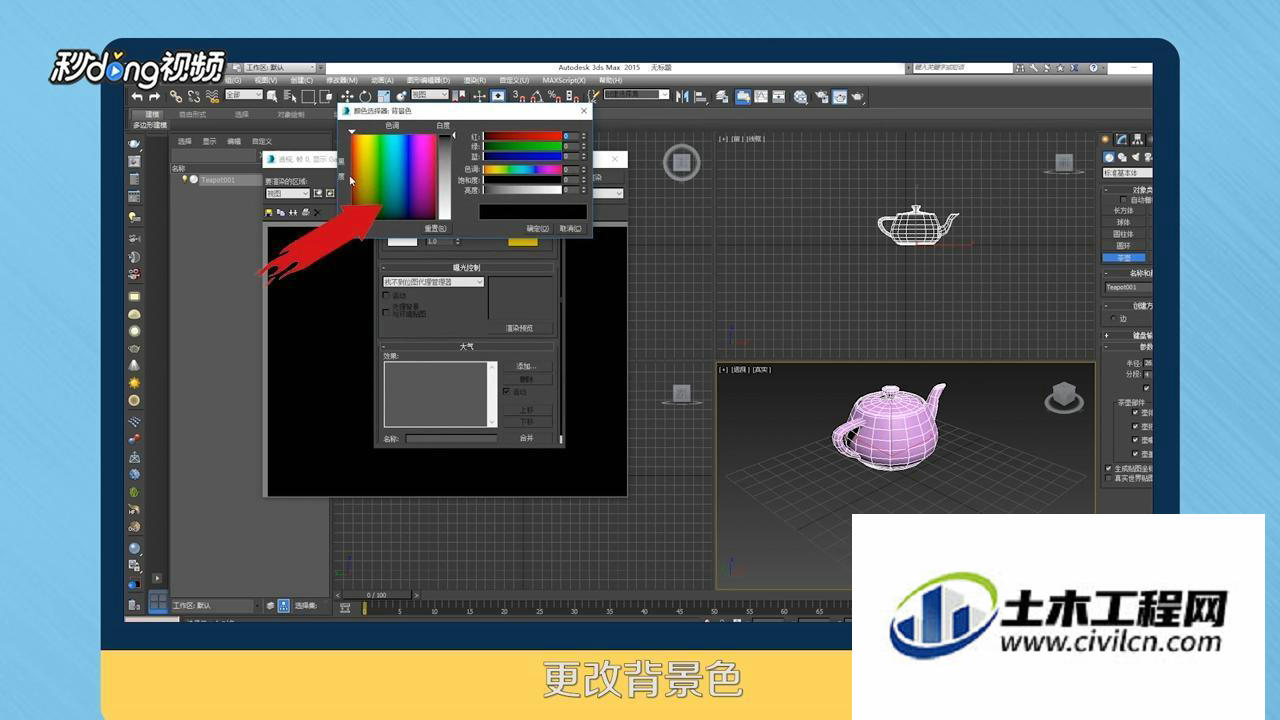Select Geometry category sphere icon
This screenshot has height=720, width=1280.
tap(1109, 157)
